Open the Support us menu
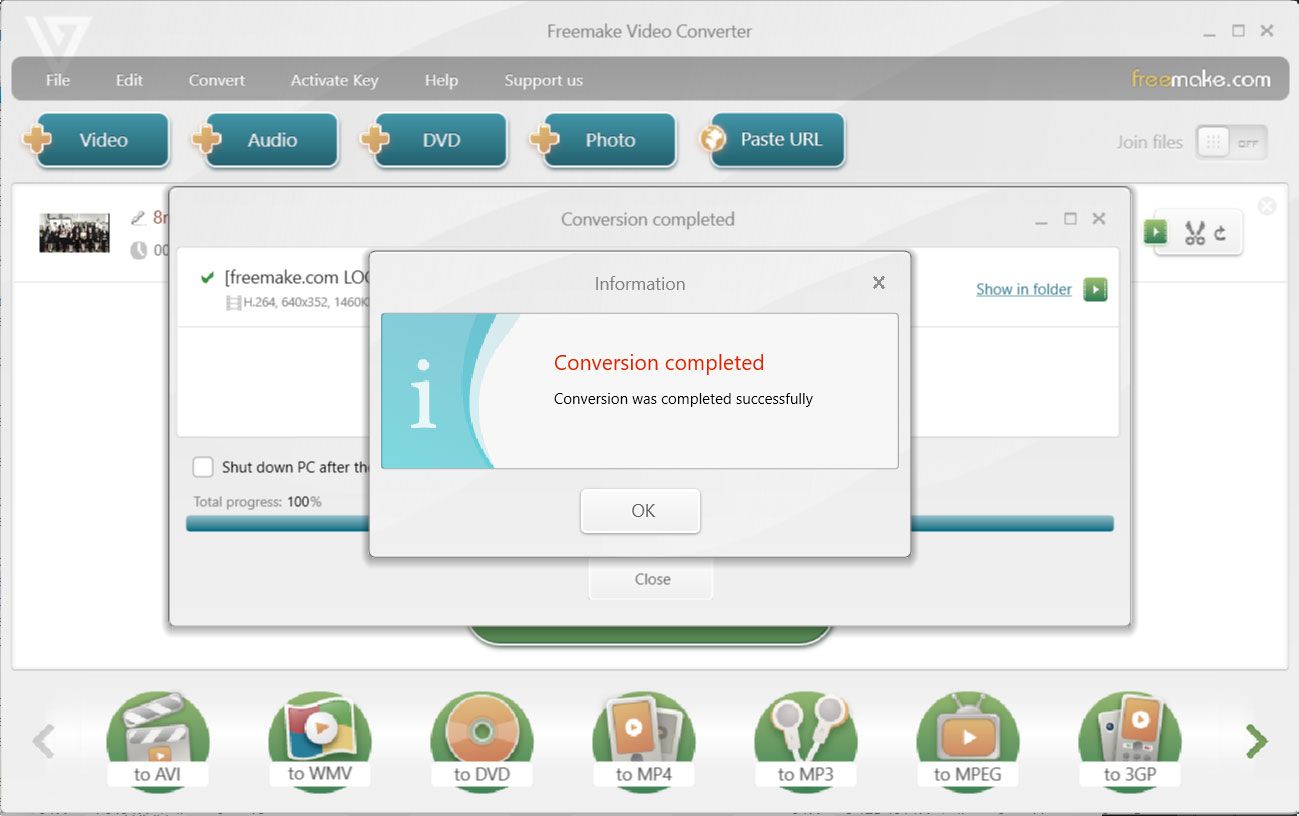This screenshot has width=1299, height=816. pyautogui.click(x=543, y=80)
